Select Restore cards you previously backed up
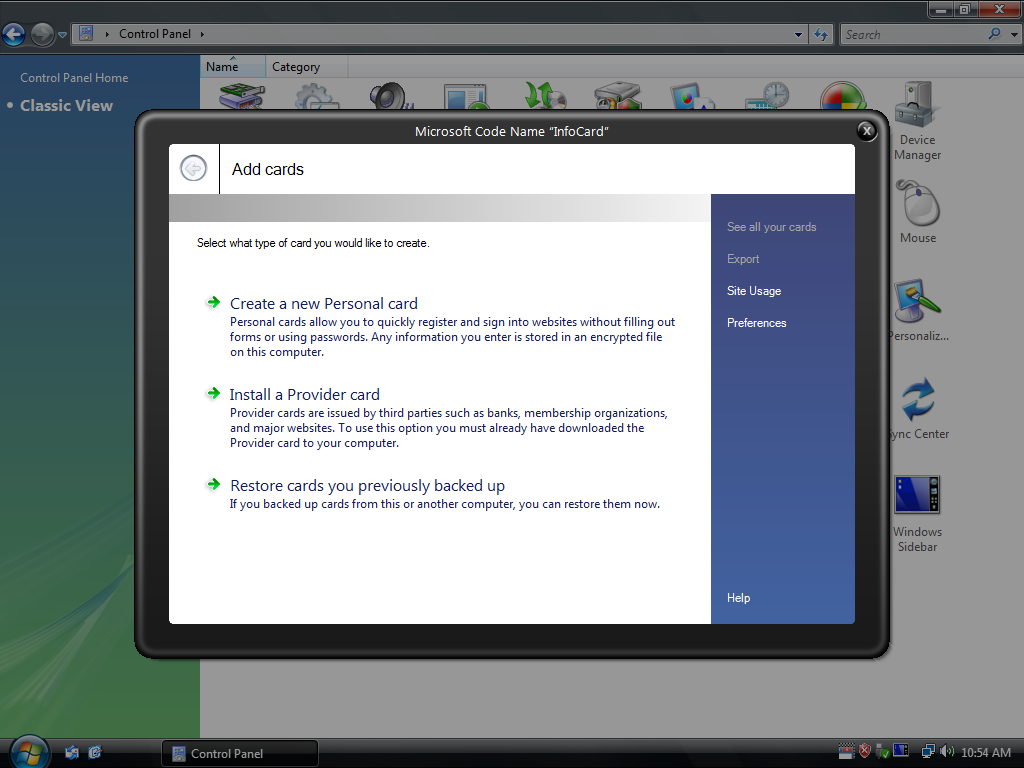 click(367, 486)
